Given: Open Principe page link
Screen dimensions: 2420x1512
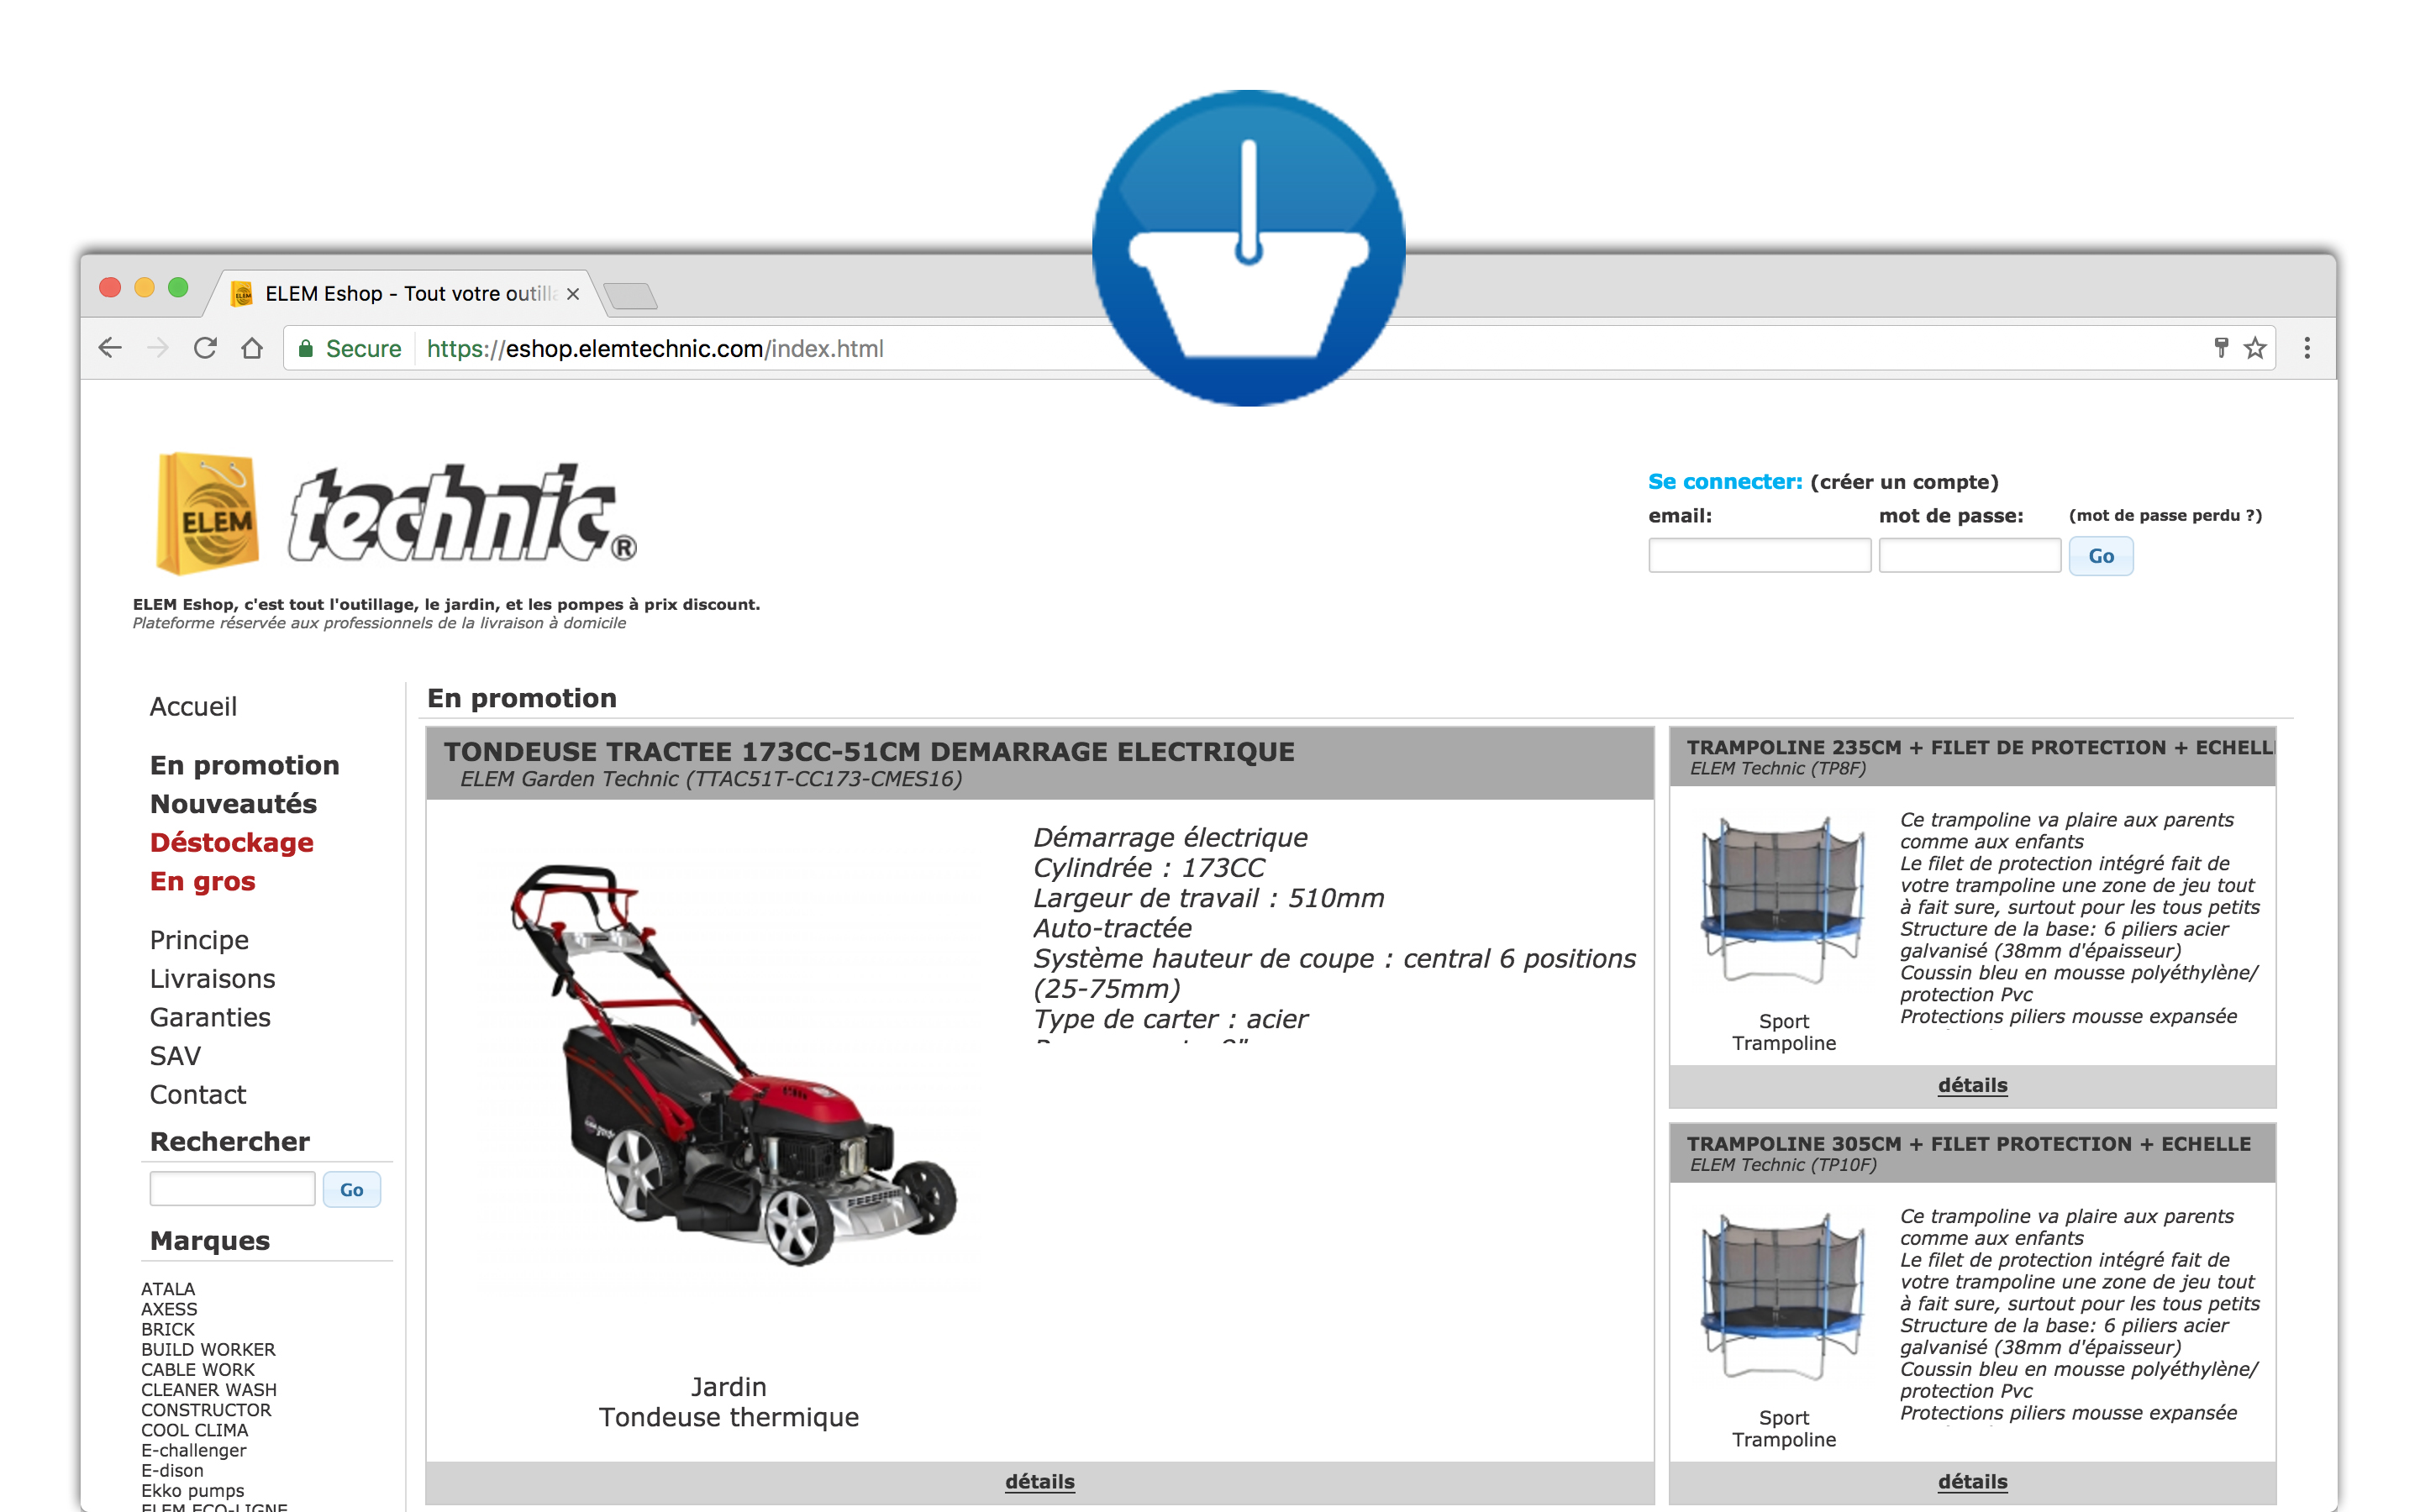Looking at the screenshot, I should tap(199, 940).
